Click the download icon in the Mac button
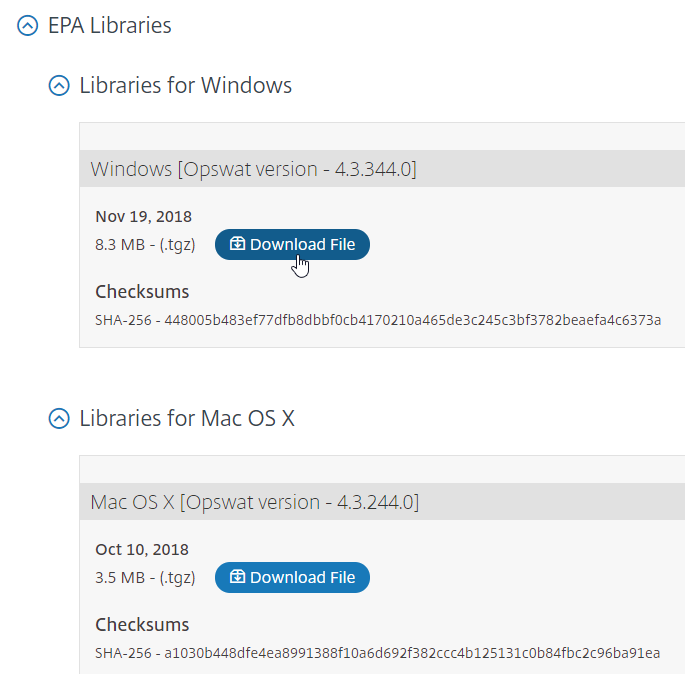 pyautogui.click(x=237, y=576)
